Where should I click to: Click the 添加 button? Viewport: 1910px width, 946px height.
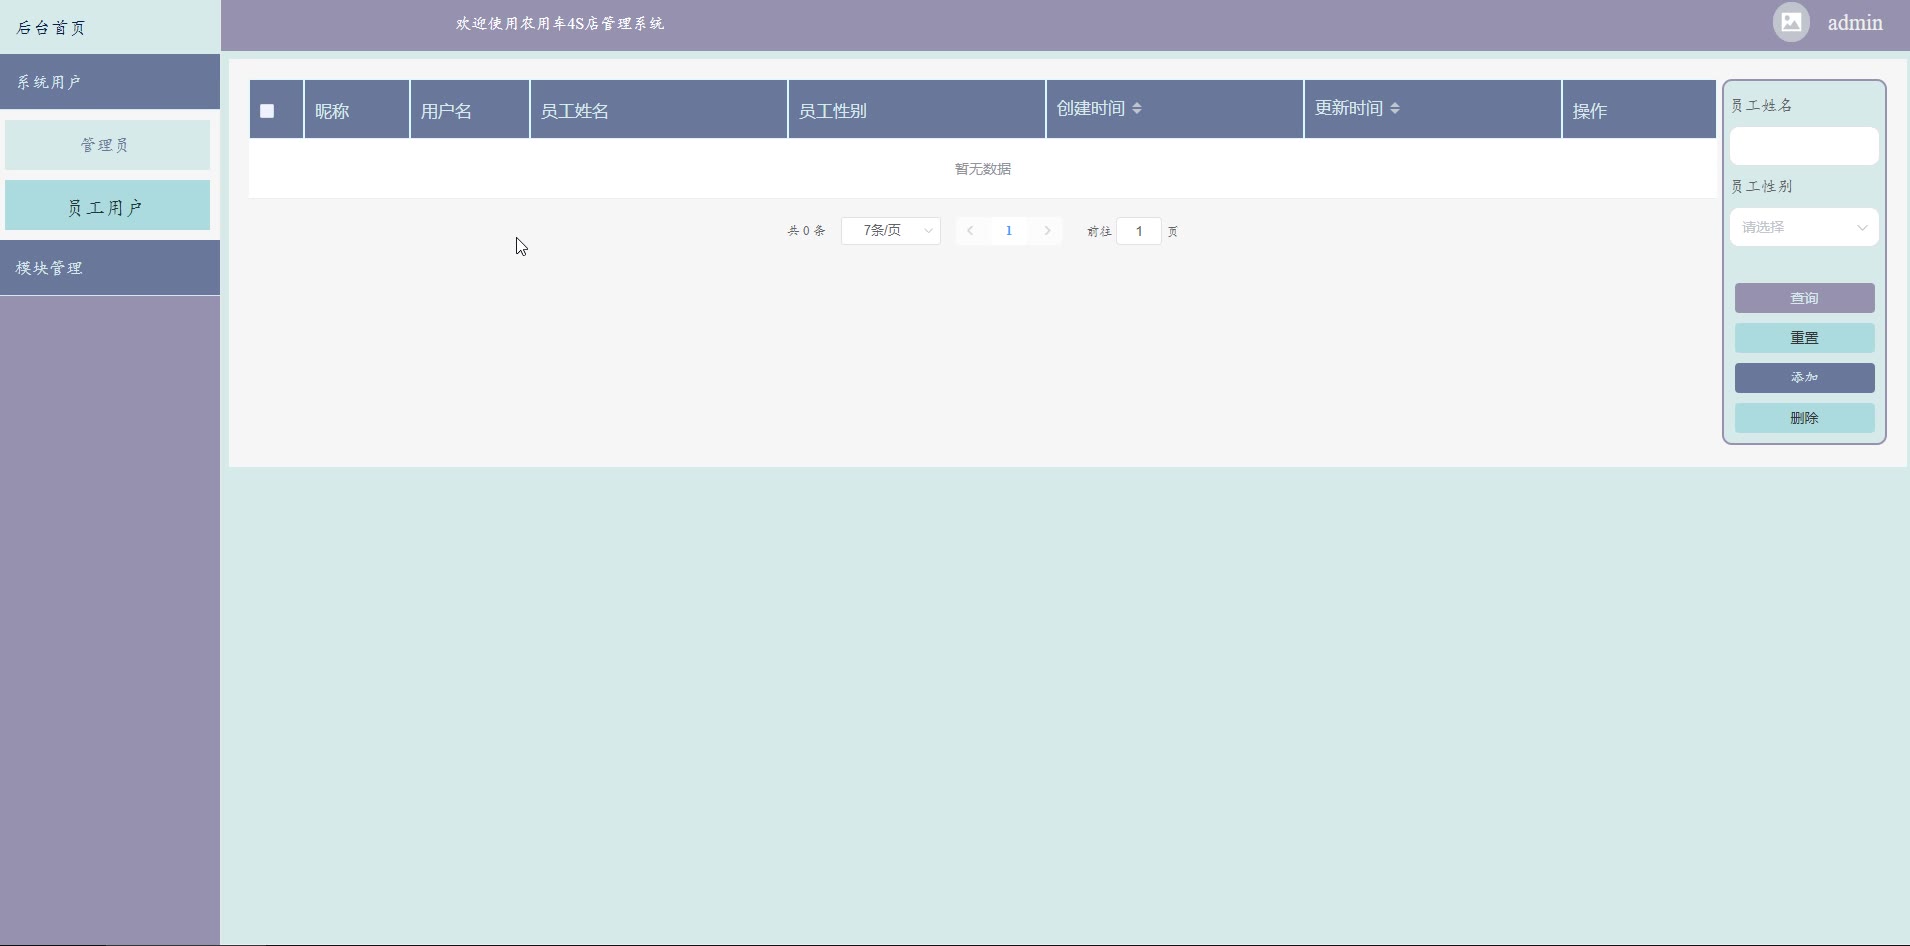point(1804,378)
